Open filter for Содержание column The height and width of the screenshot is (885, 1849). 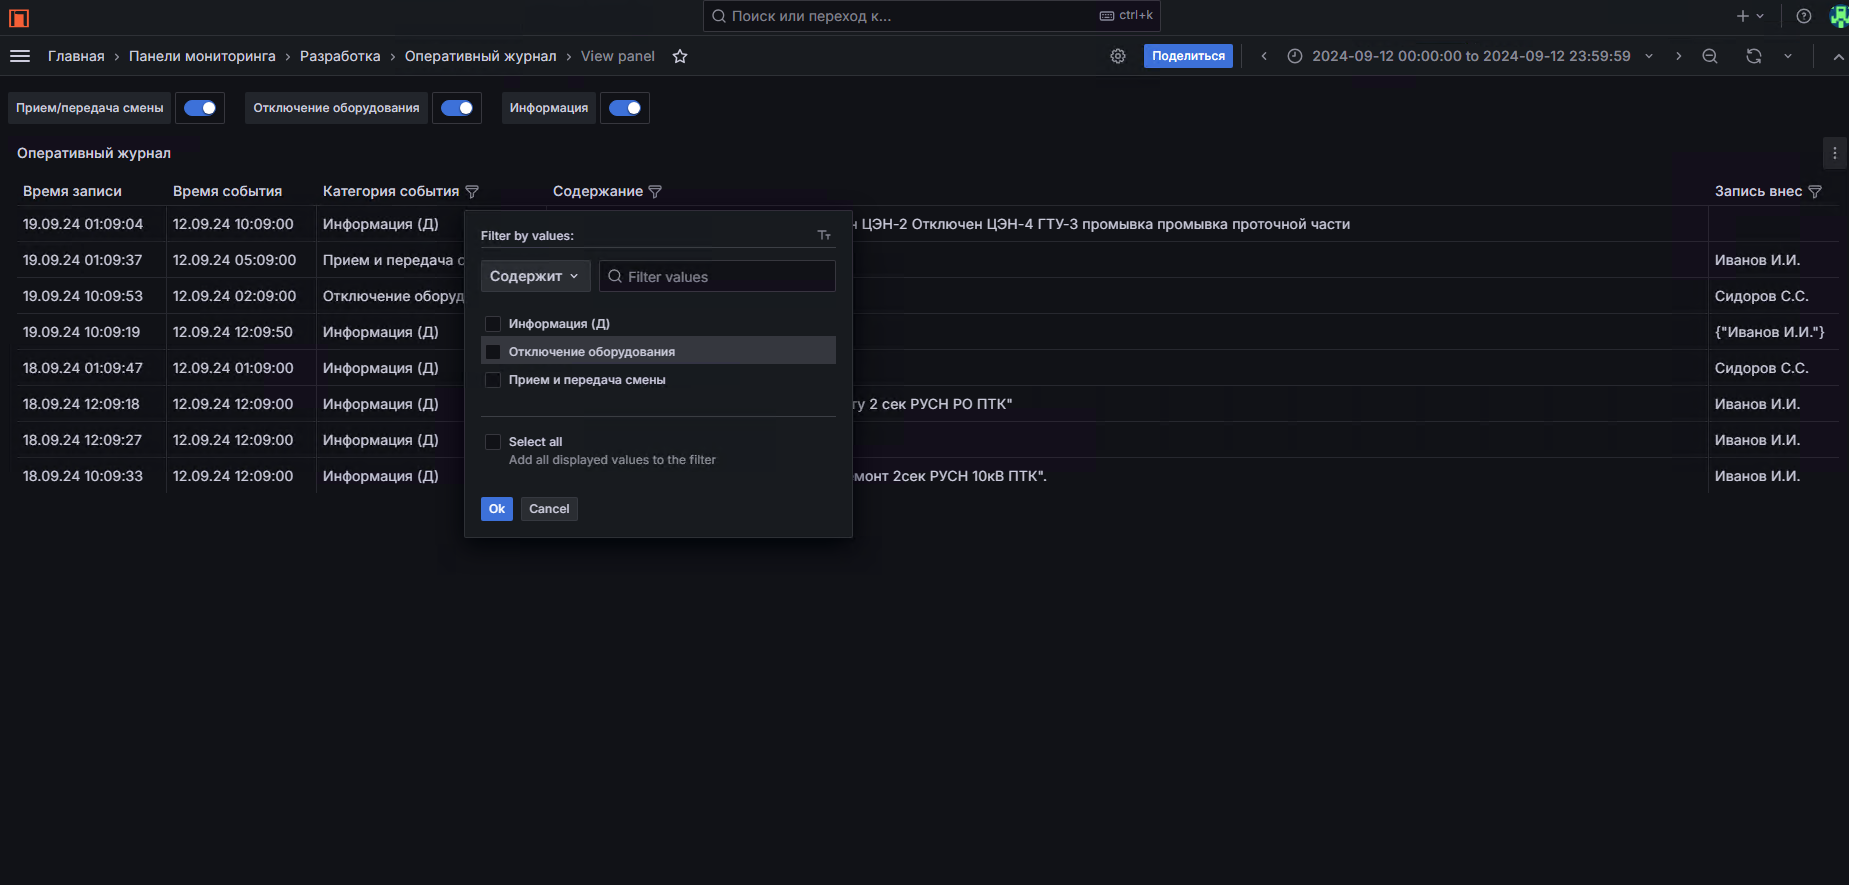pyautogui.click(x=655, y=191)
